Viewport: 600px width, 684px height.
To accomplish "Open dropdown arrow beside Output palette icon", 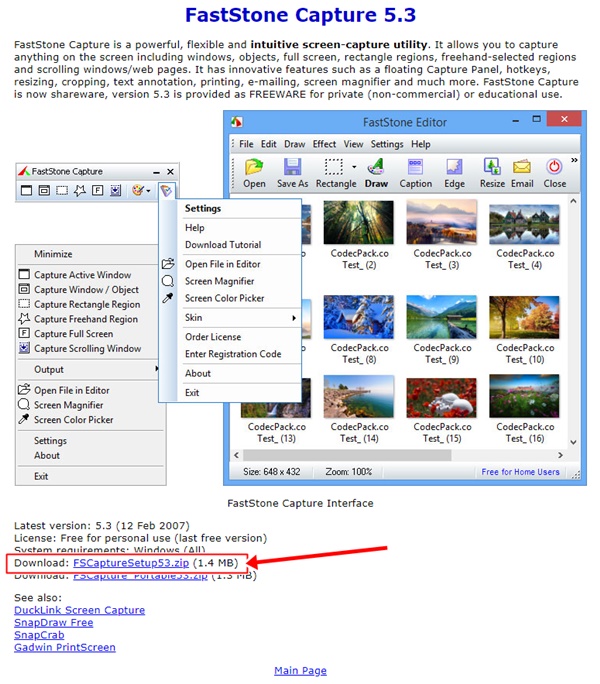I will (x=149, y=191).
